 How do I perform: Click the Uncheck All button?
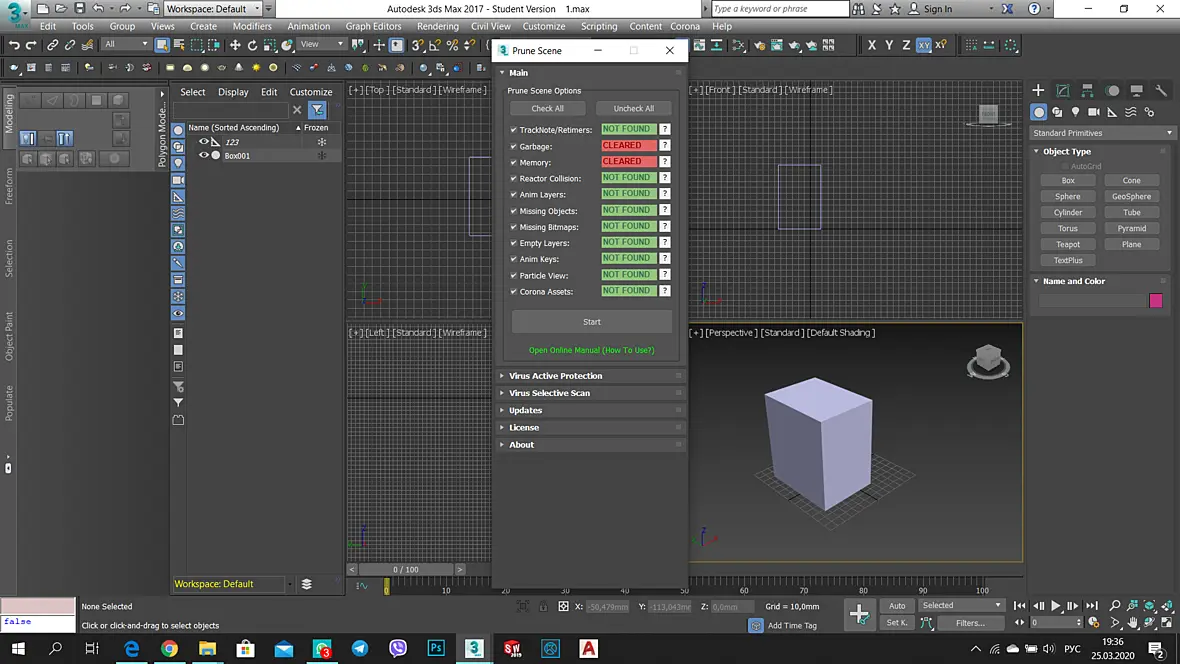[633, 108]
